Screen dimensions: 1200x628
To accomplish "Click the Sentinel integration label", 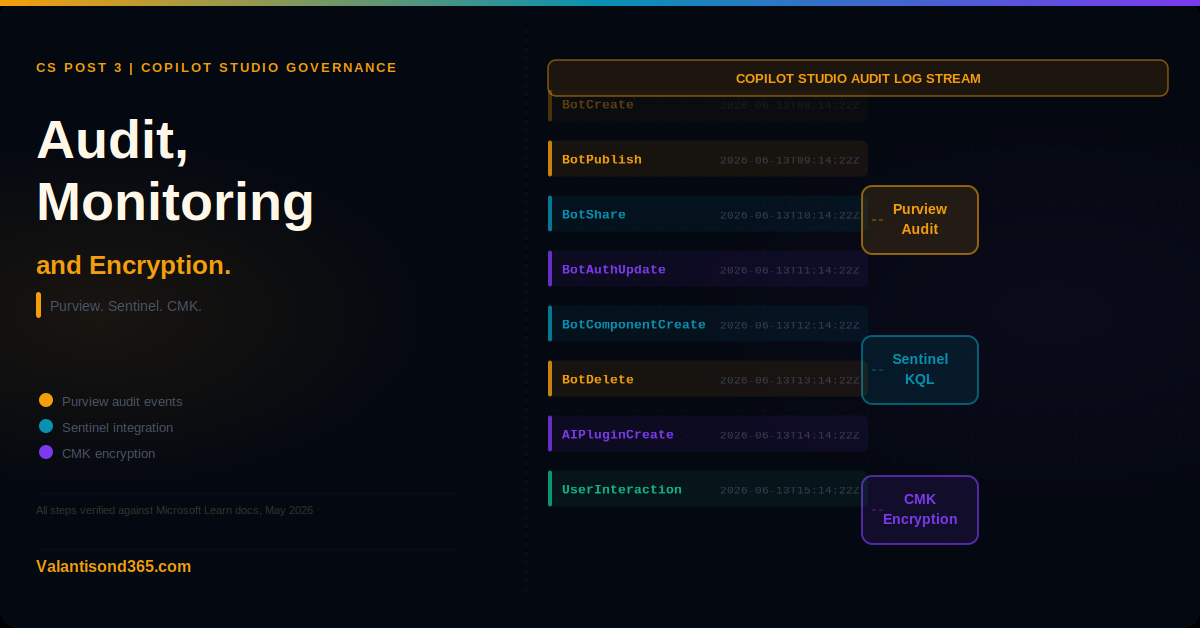I will click(x=117, y=427).
